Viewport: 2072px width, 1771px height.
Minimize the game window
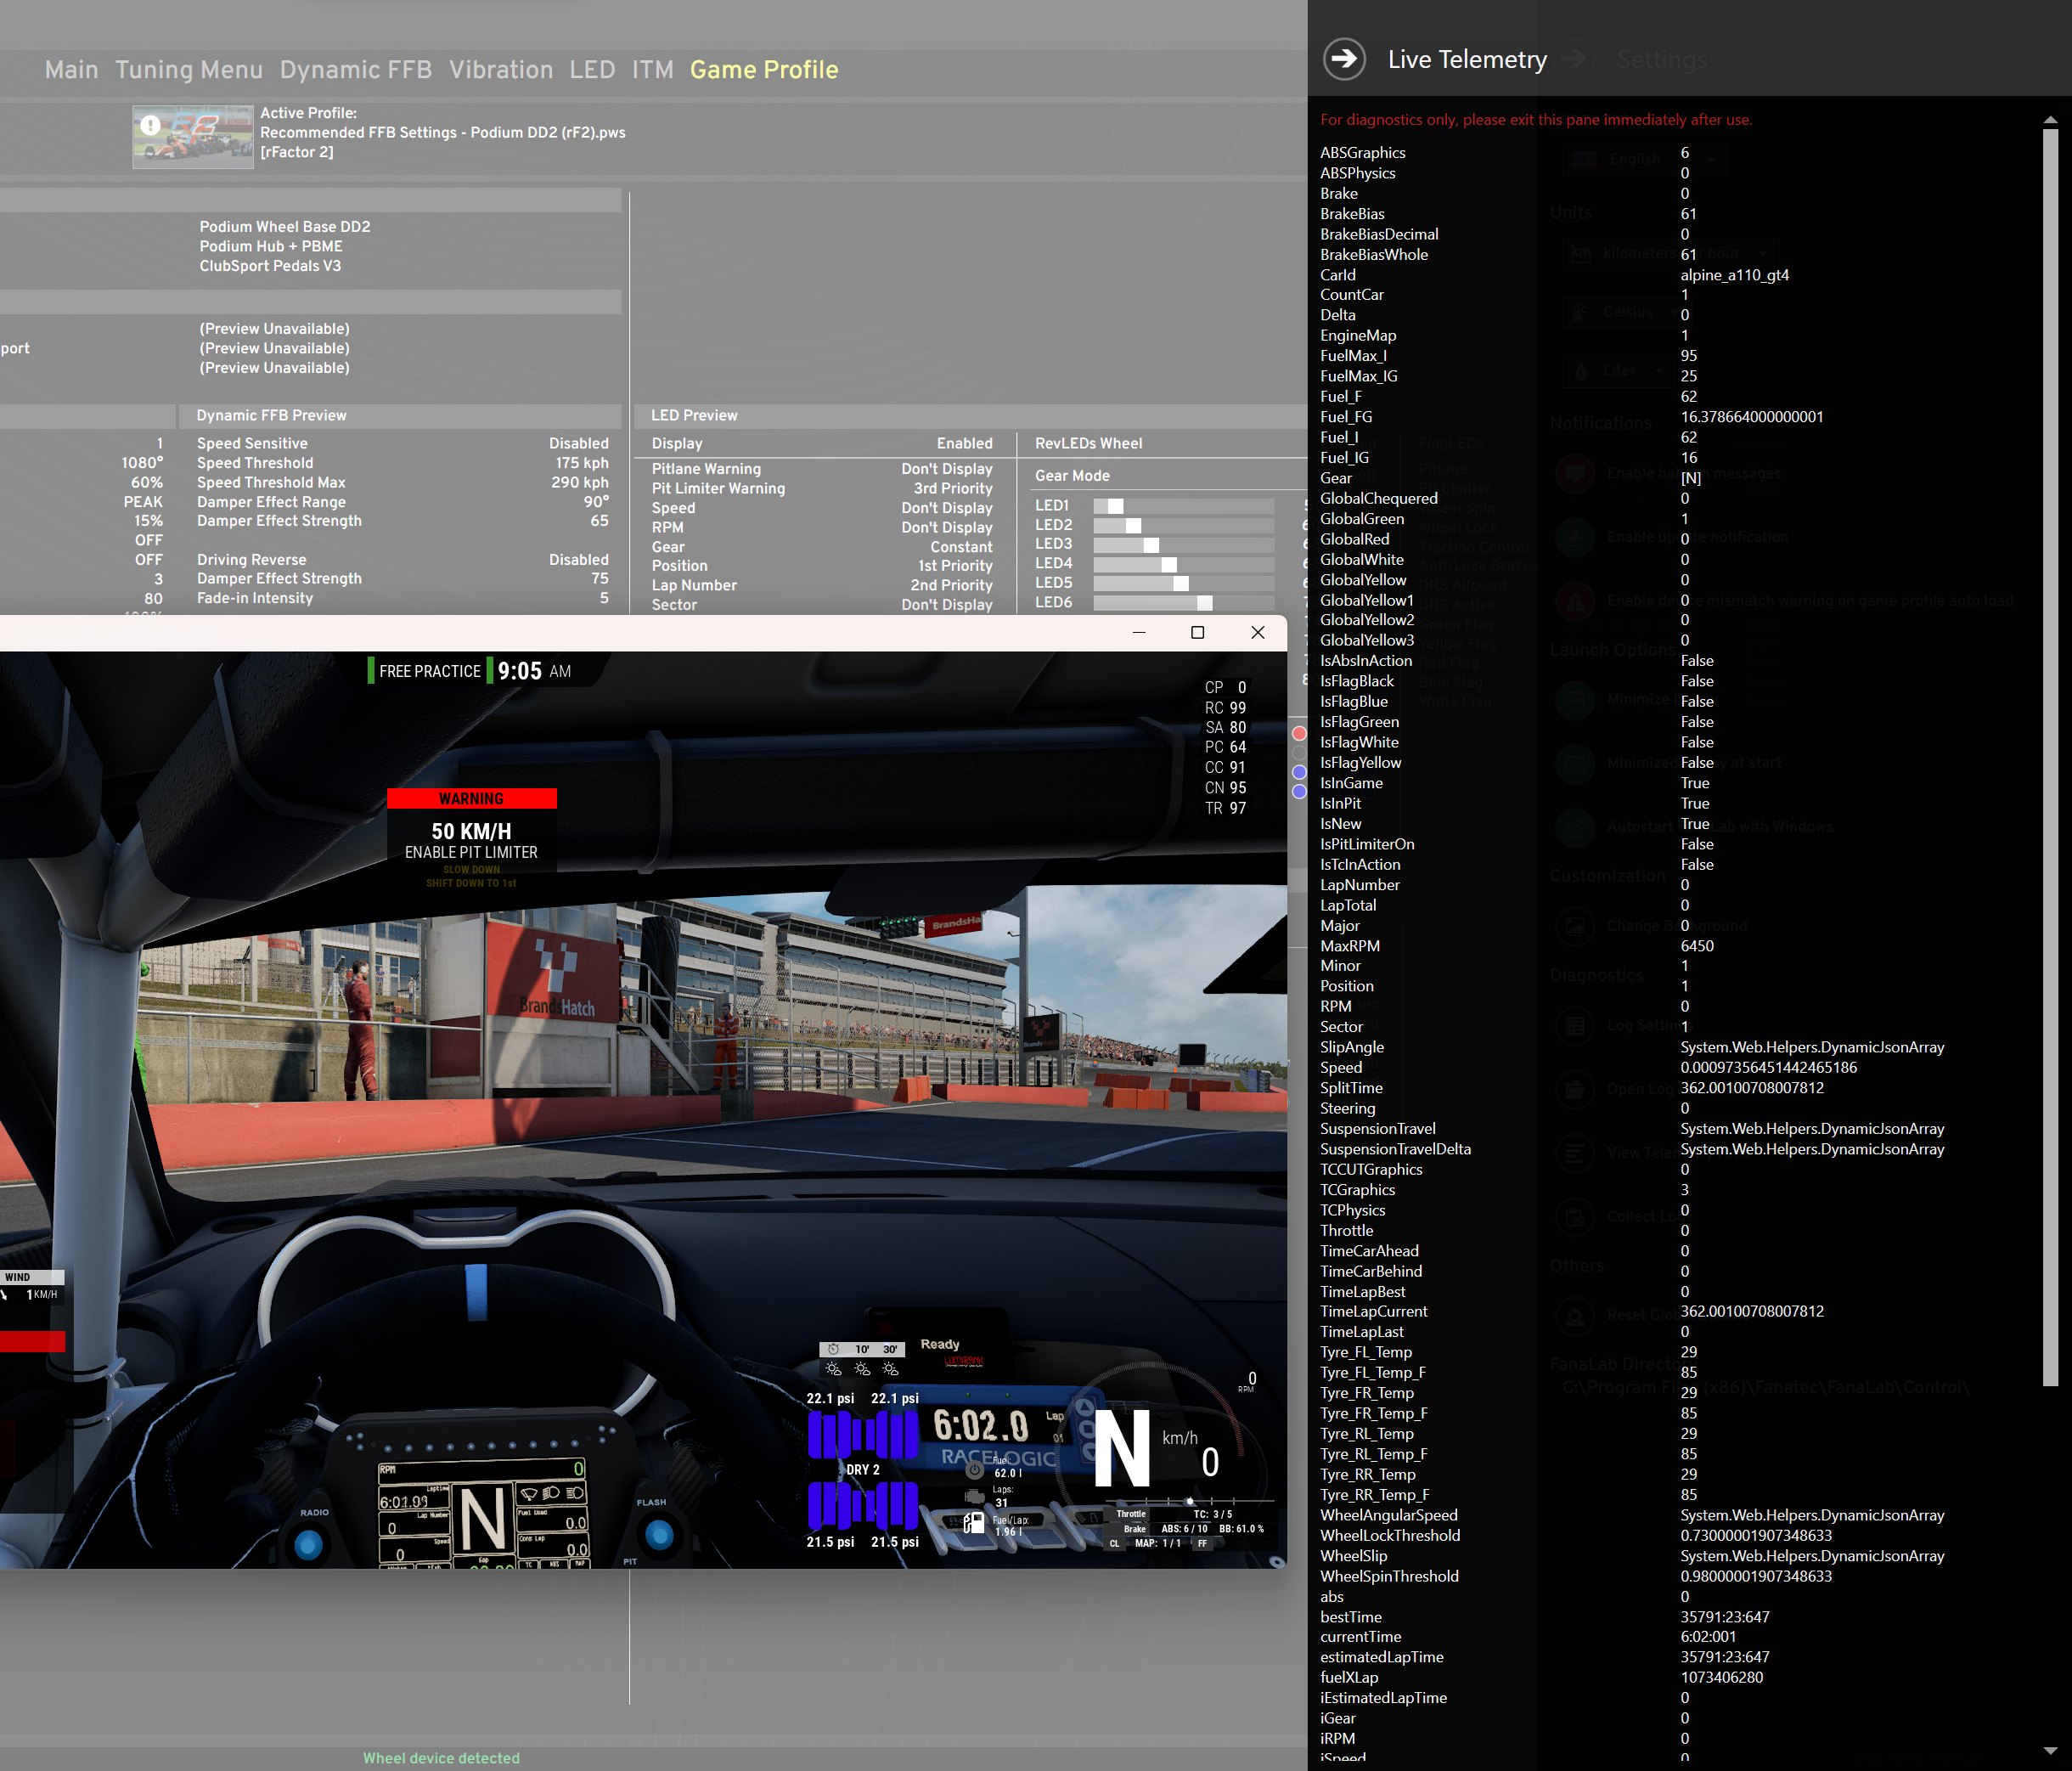(1138, 632)
